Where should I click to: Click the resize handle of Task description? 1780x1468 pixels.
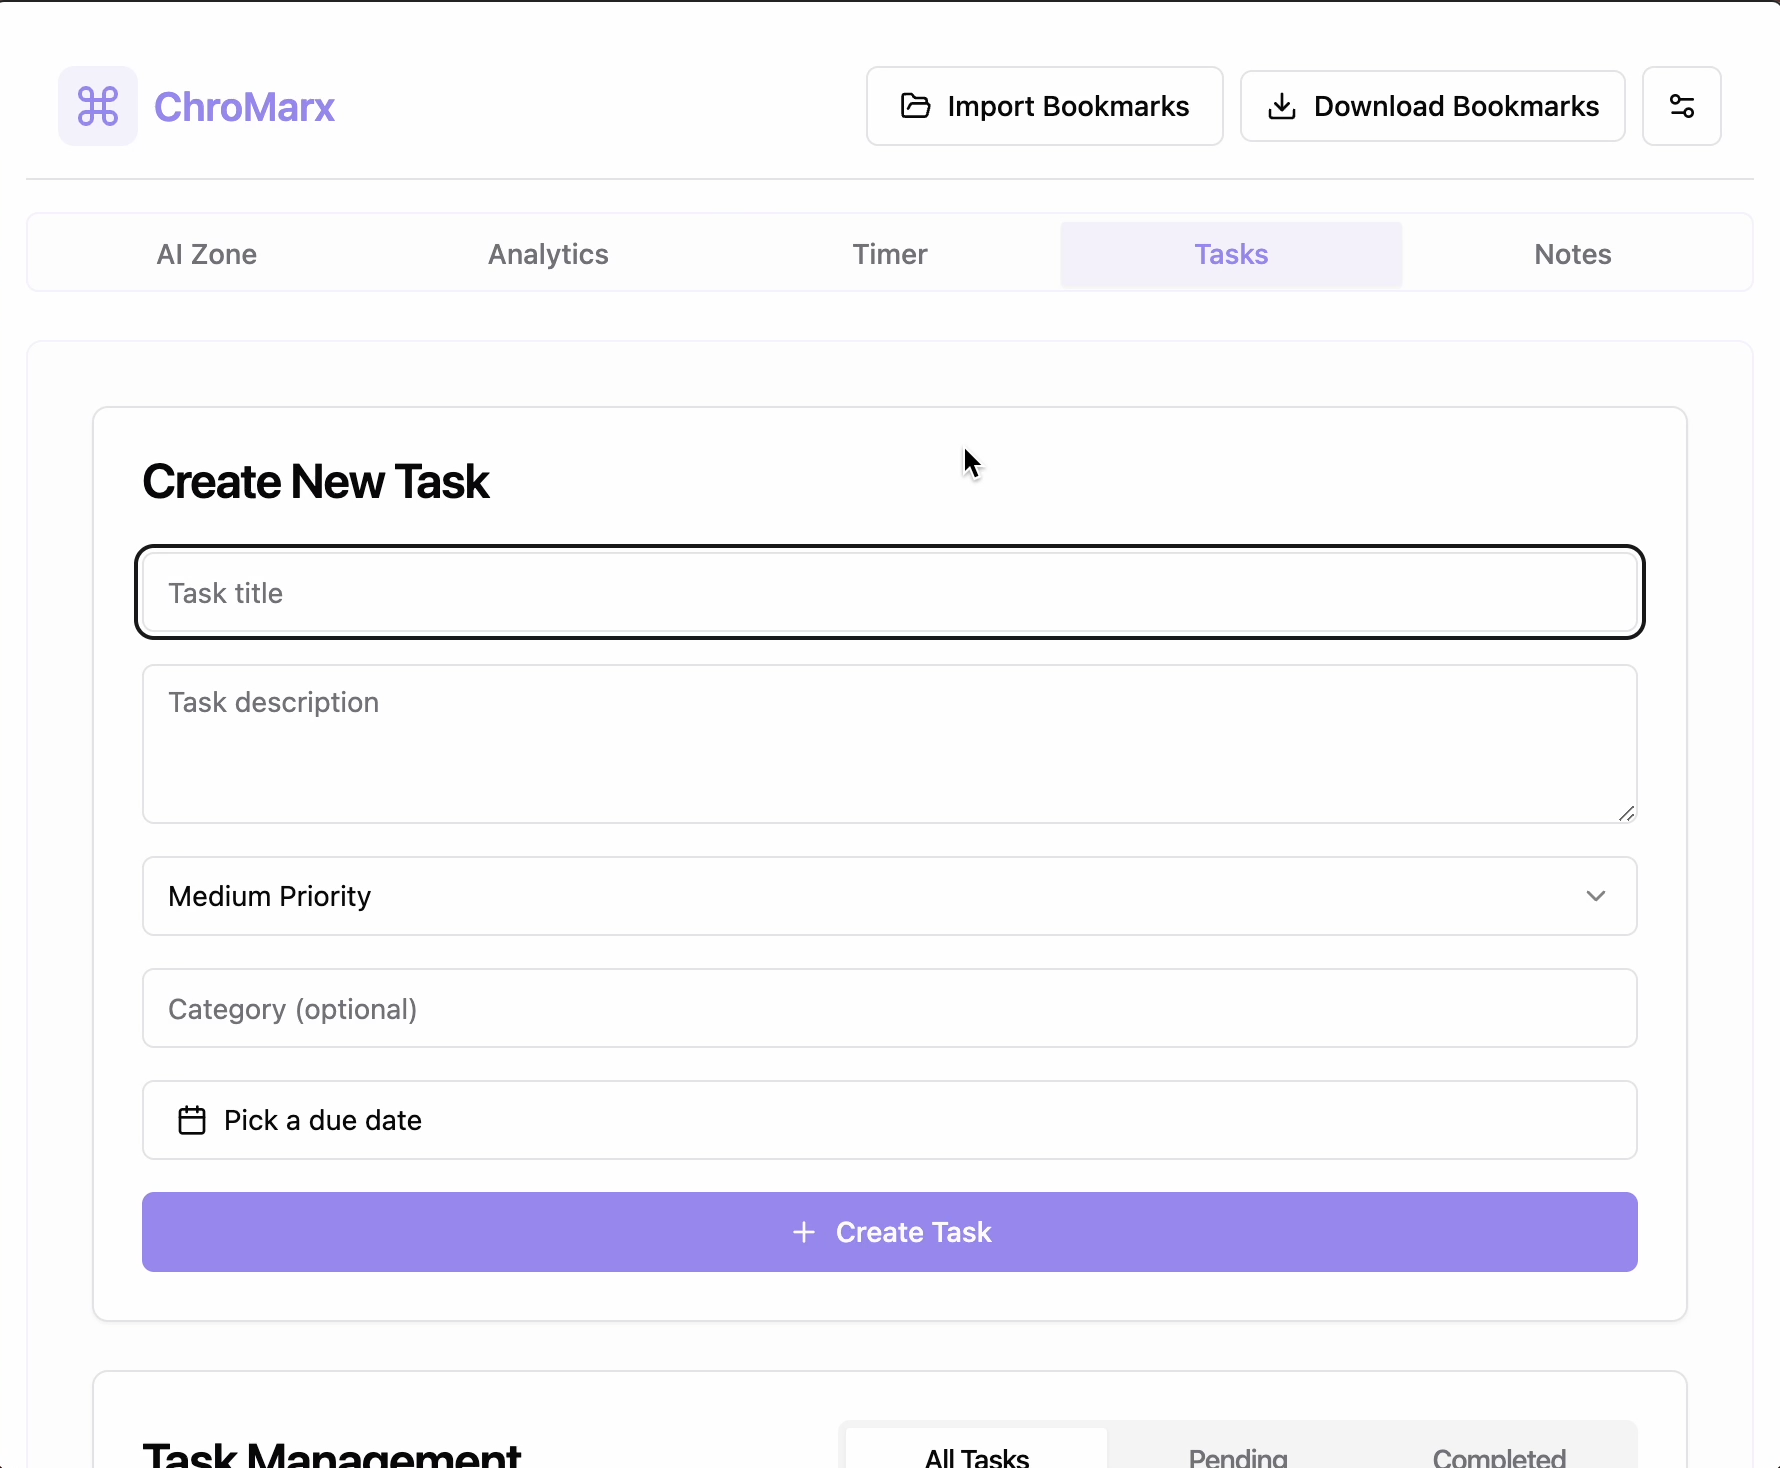[1626, 813]
